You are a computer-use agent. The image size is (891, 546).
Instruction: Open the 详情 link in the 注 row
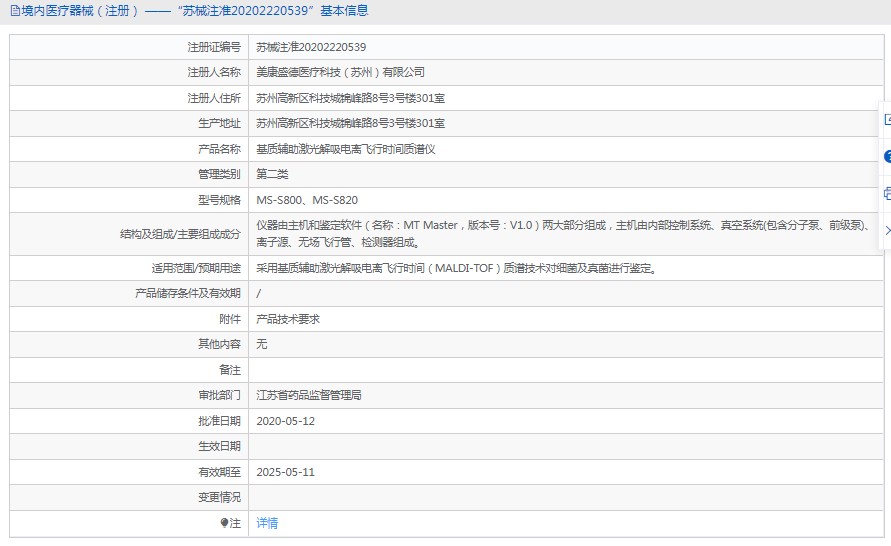click(267, 523)
